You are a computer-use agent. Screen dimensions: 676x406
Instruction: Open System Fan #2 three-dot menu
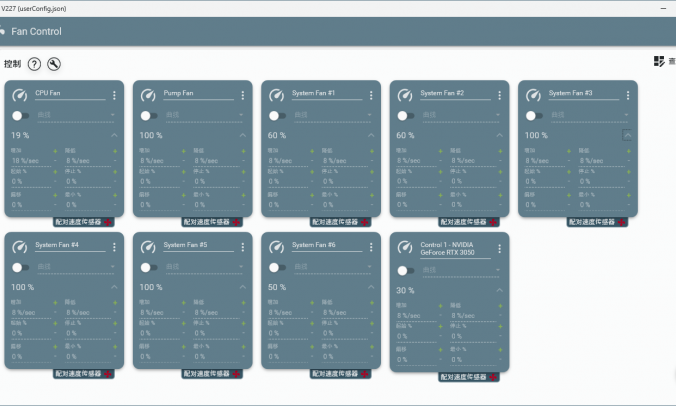pos(499,95)
